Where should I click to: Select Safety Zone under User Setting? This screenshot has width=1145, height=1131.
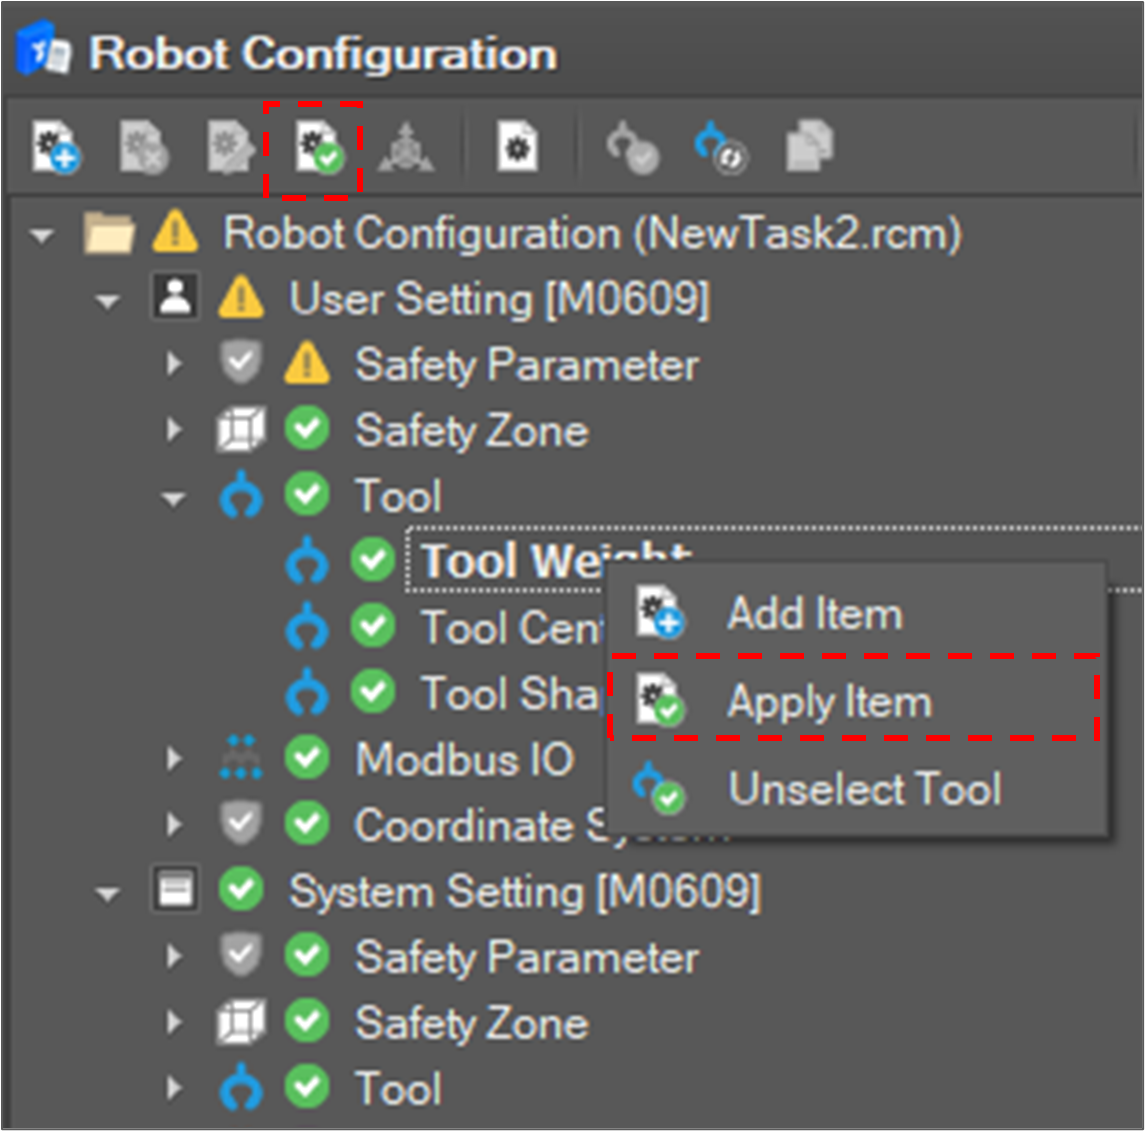(471, 431)
